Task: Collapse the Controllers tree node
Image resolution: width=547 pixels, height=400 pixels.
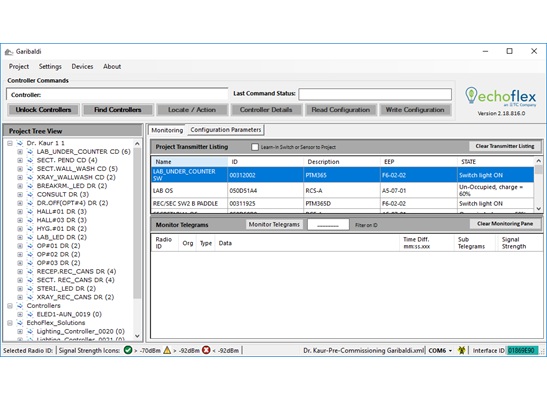Action: point(10,306)
